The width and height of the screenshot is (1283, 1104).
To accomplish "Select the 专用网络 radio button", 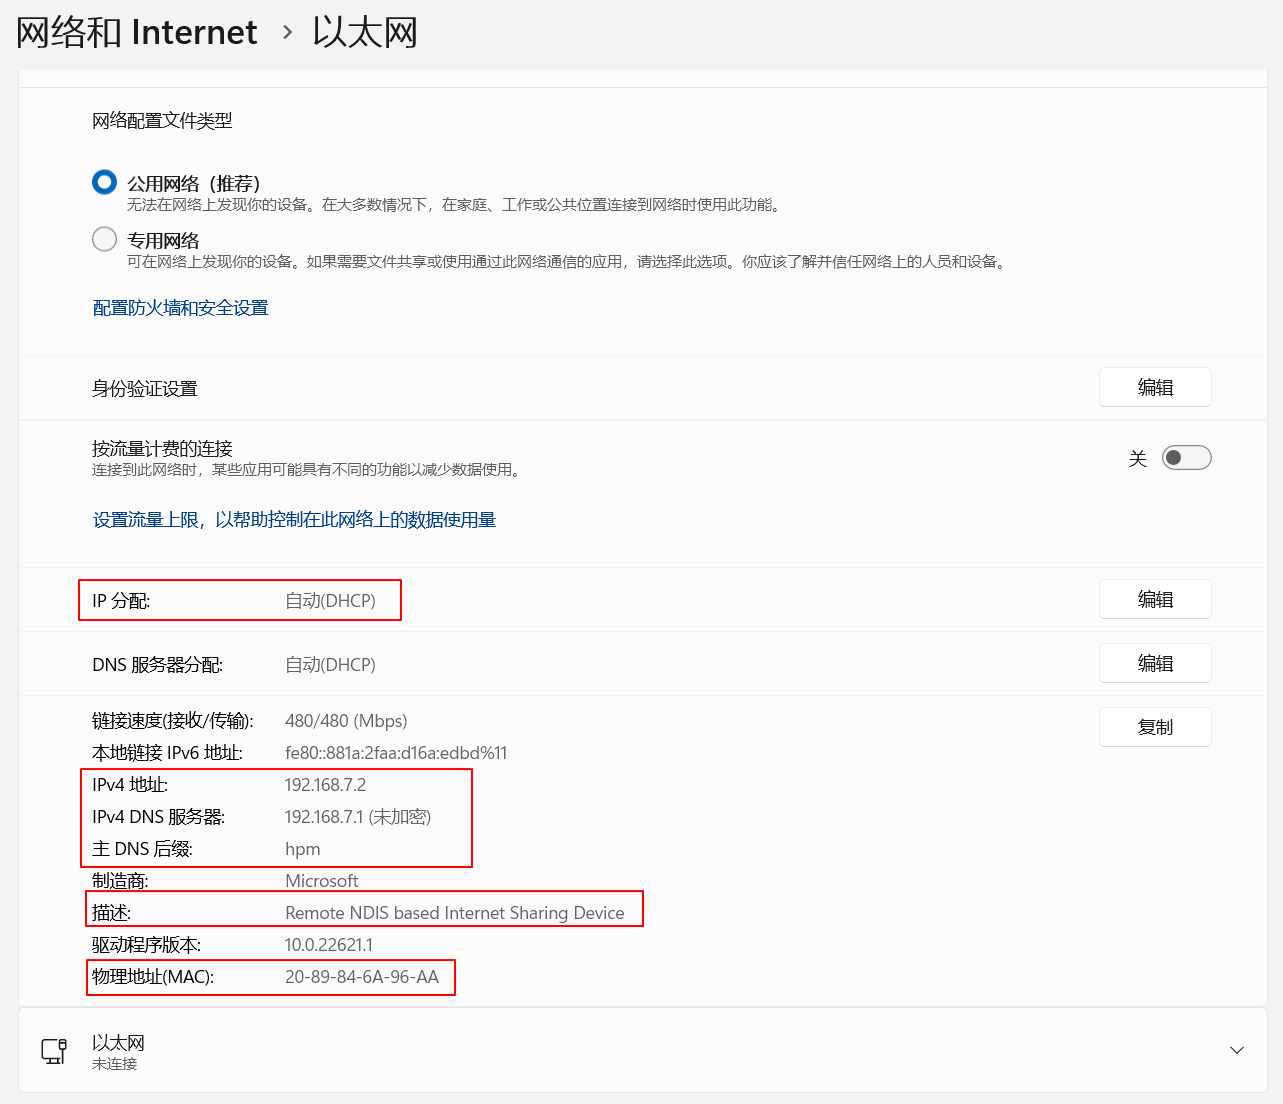I will click(x=104, y=239).
